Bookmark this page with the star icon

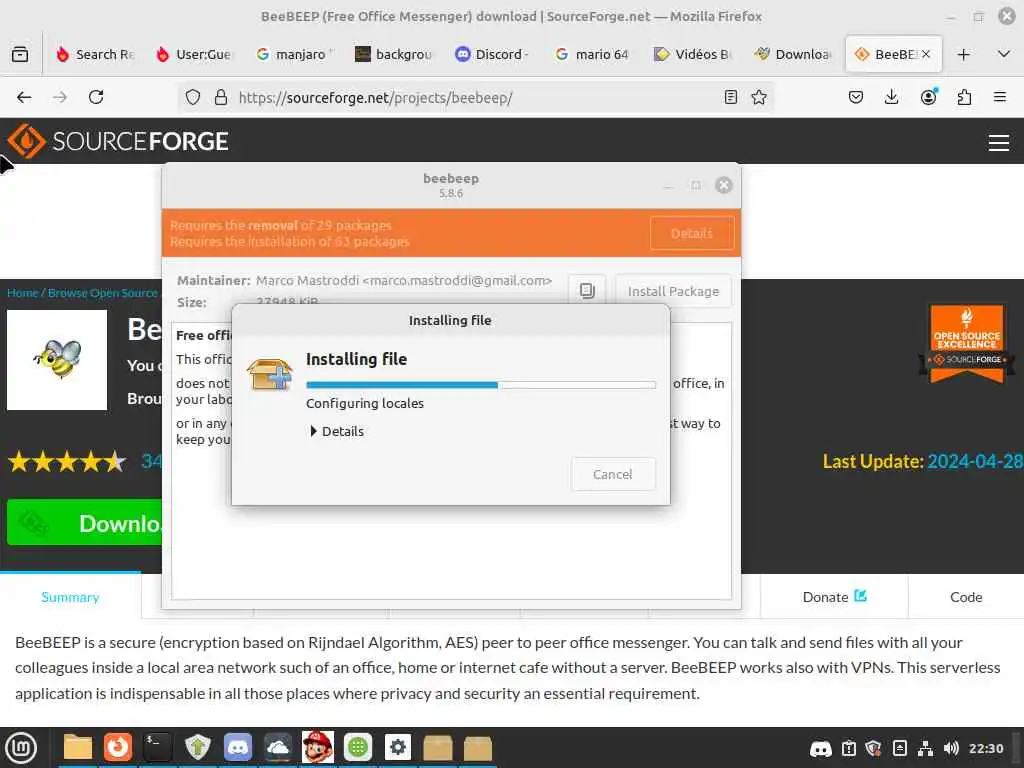click(759, 97)
